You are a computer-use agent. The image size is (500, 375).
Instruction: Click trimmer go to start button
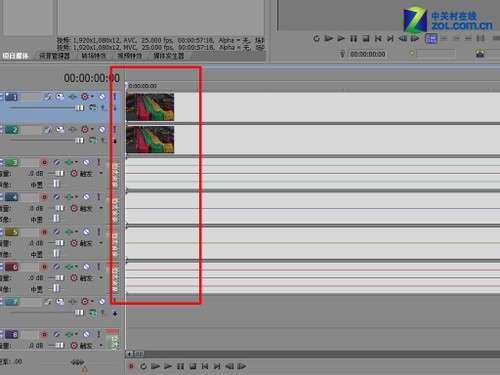click(378, 39)
